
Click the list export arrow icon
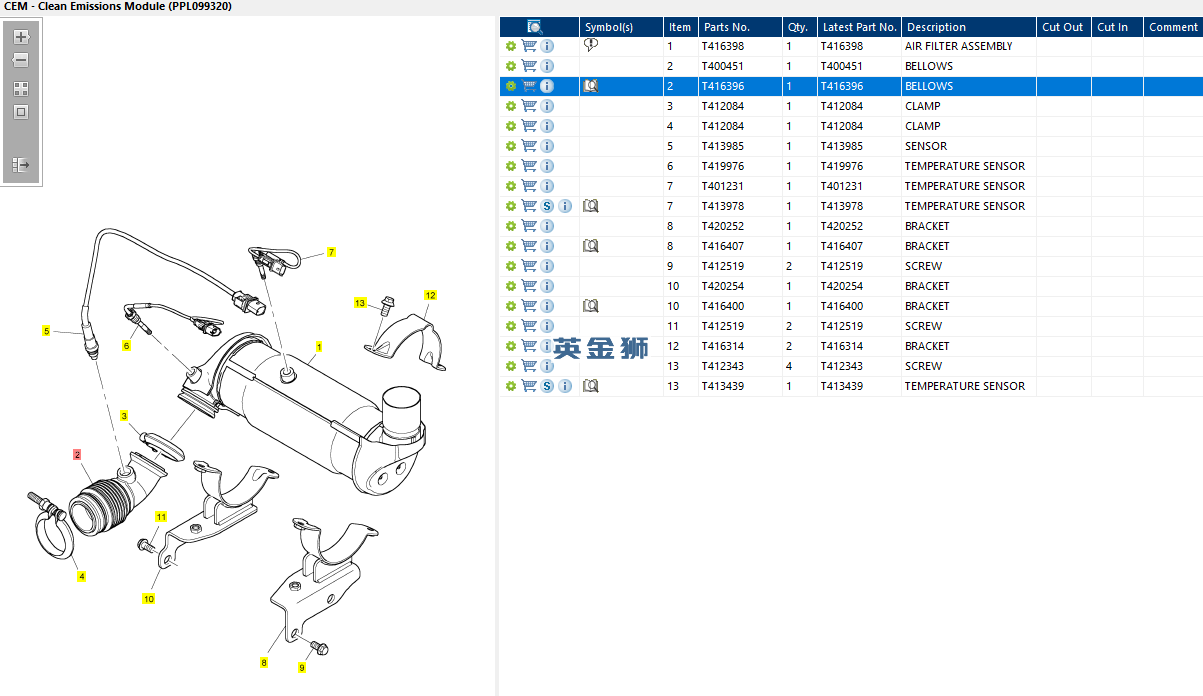pyautogui.click(x=21, y=165)
